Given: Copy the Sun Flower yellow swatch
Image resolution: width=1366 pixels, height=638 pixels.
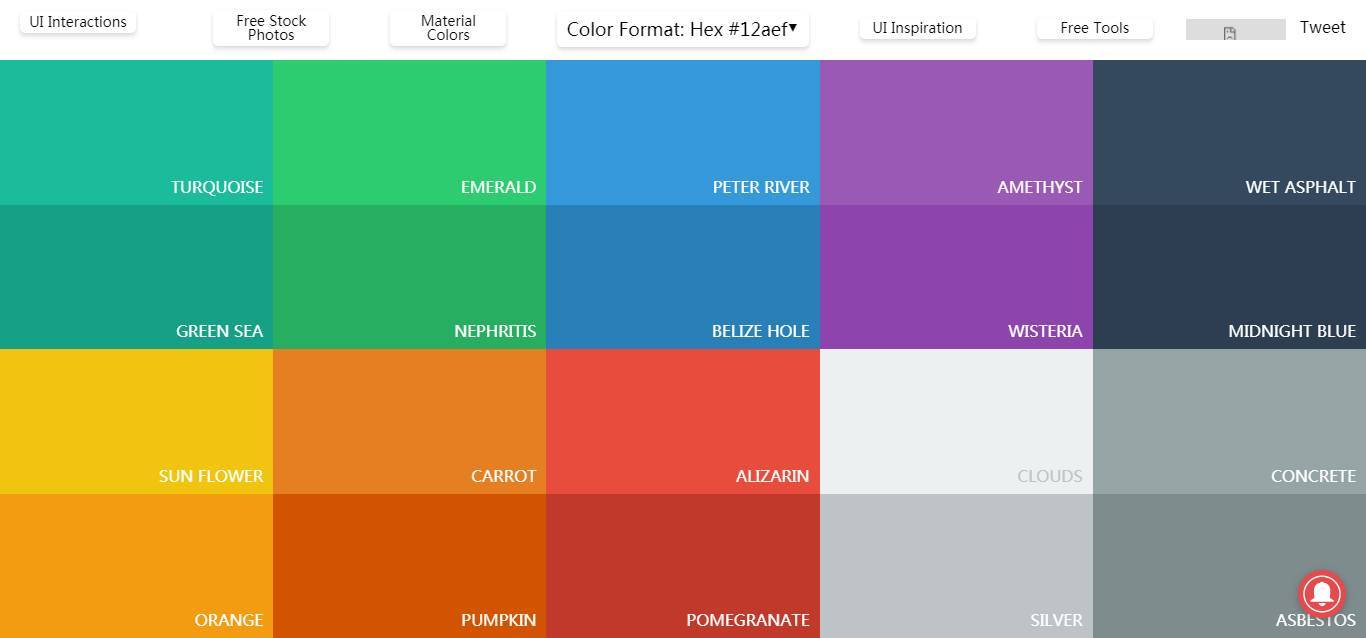Looking at the screenshot, I should point(136,421).
